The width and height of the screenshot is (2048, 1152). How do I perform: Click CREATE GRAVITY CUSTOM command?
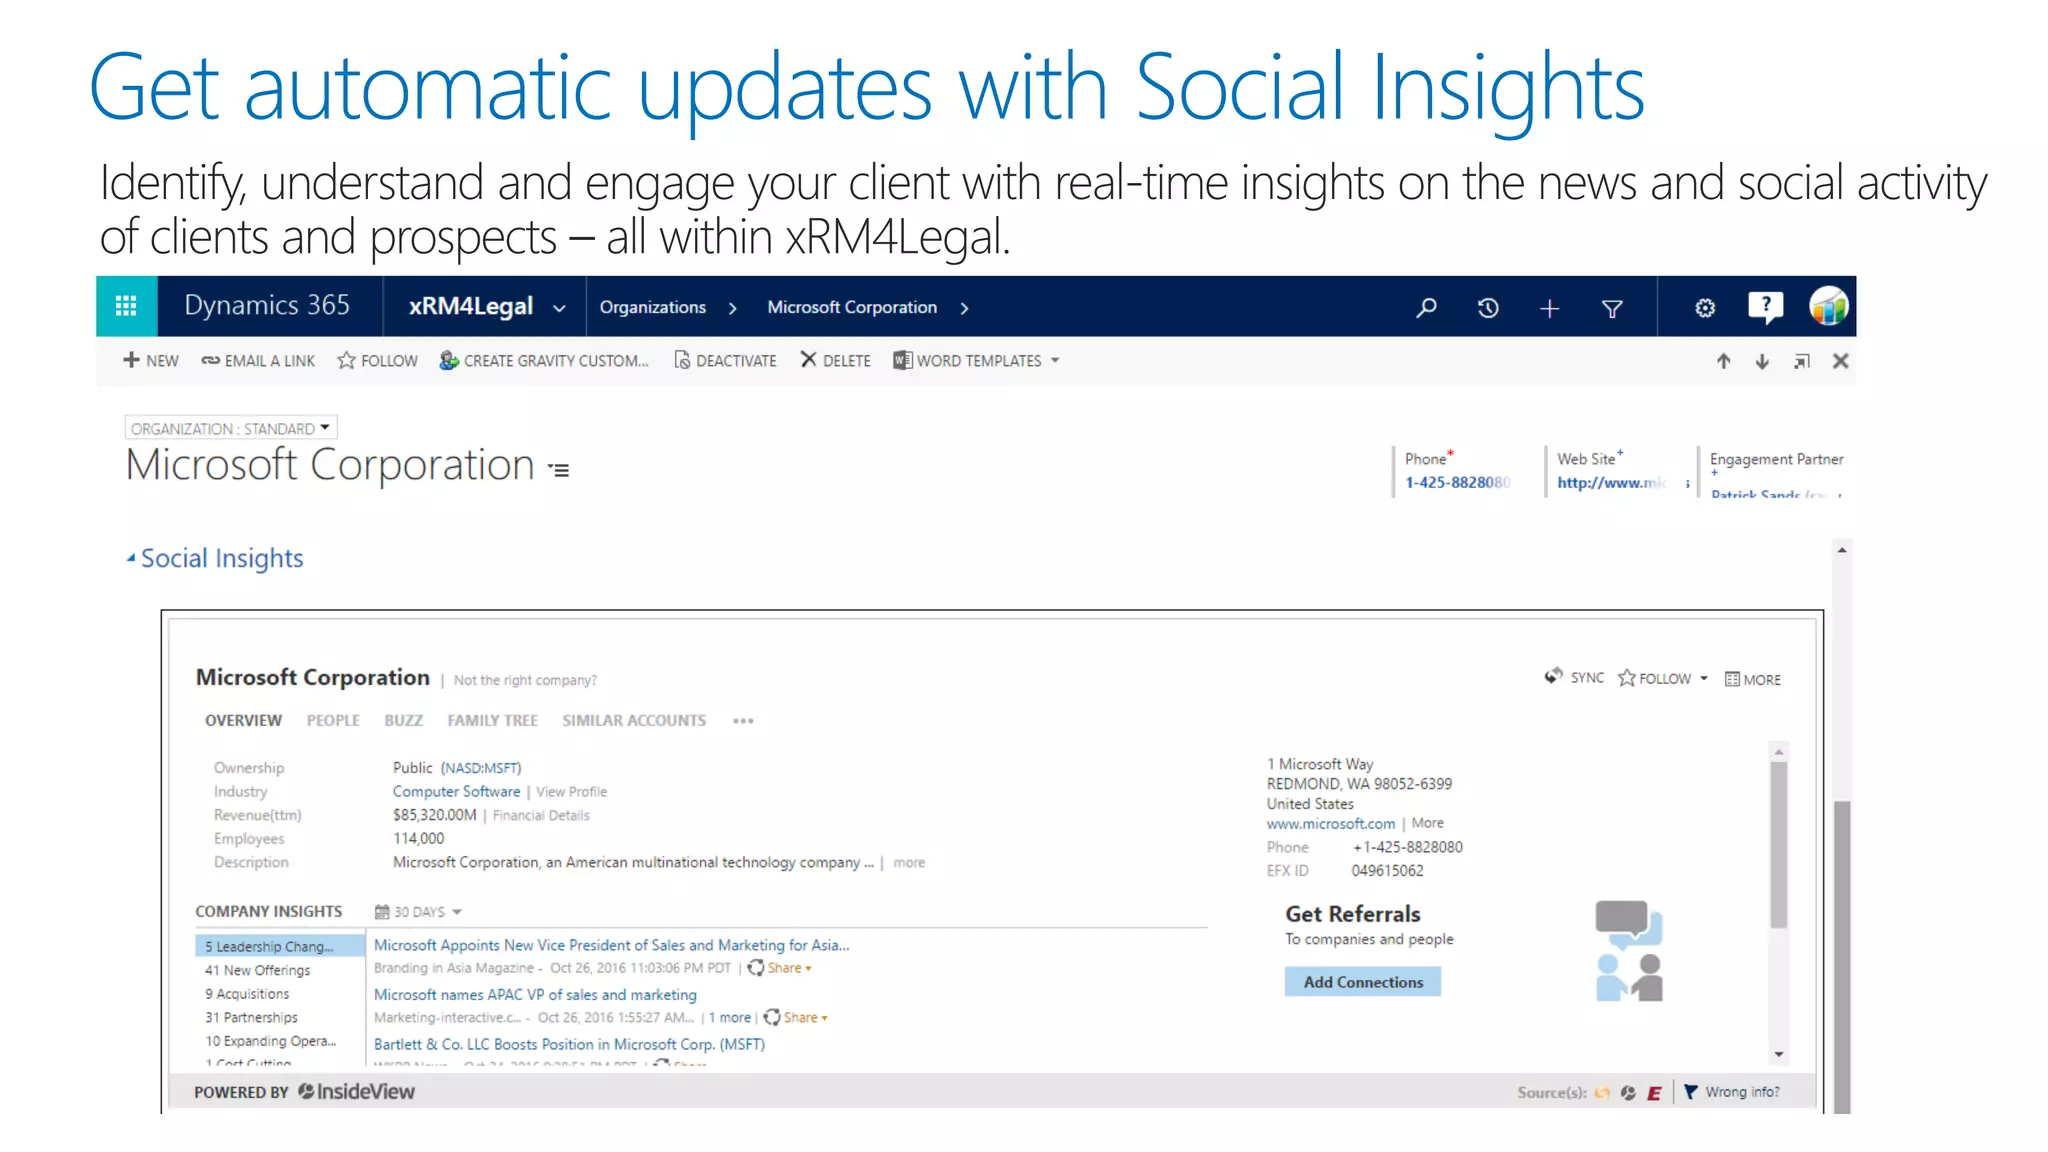543,360
